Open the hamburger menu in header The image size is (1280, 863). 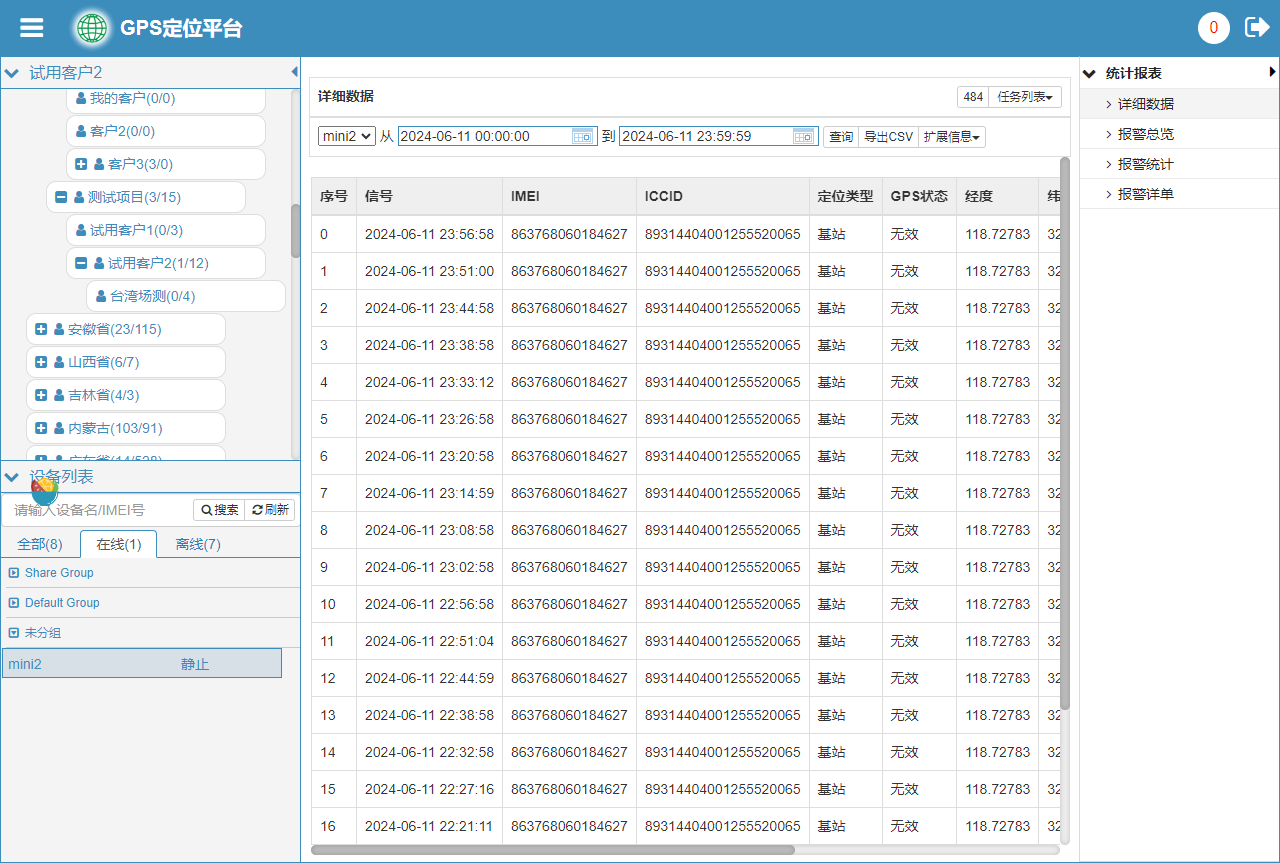click(32, 28)
